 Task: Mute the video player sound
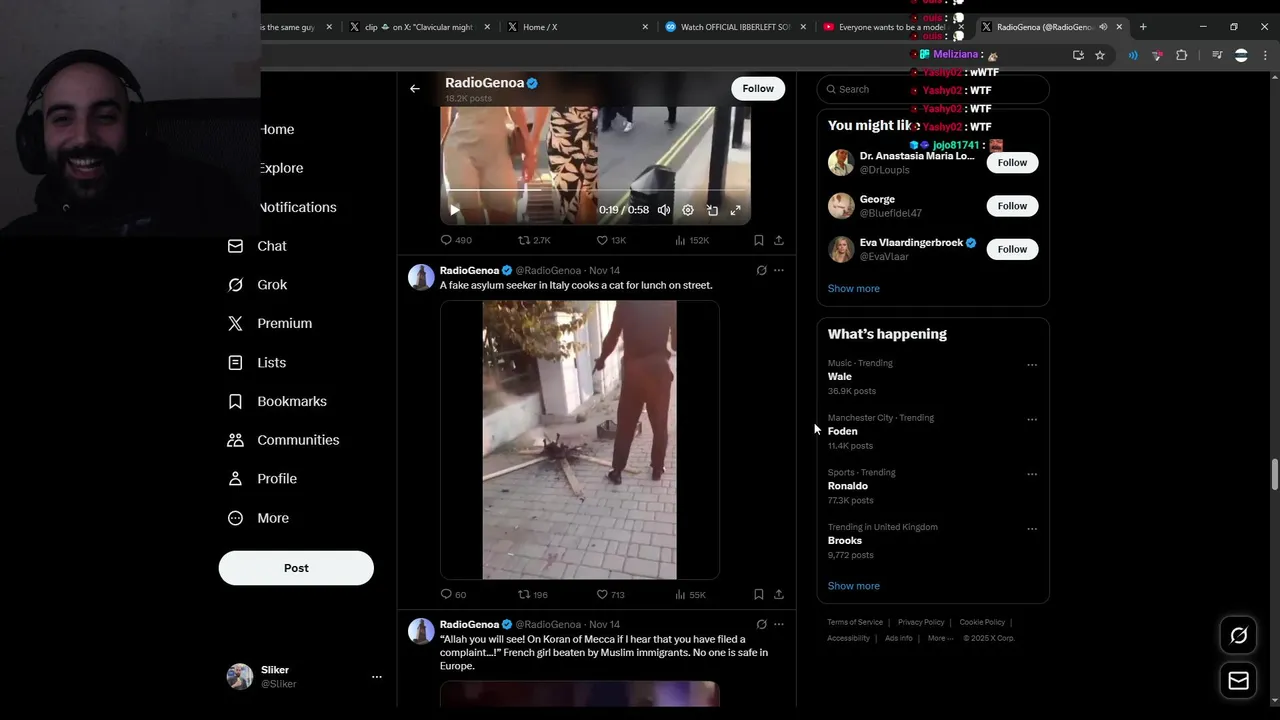click(x=664, y=210)
